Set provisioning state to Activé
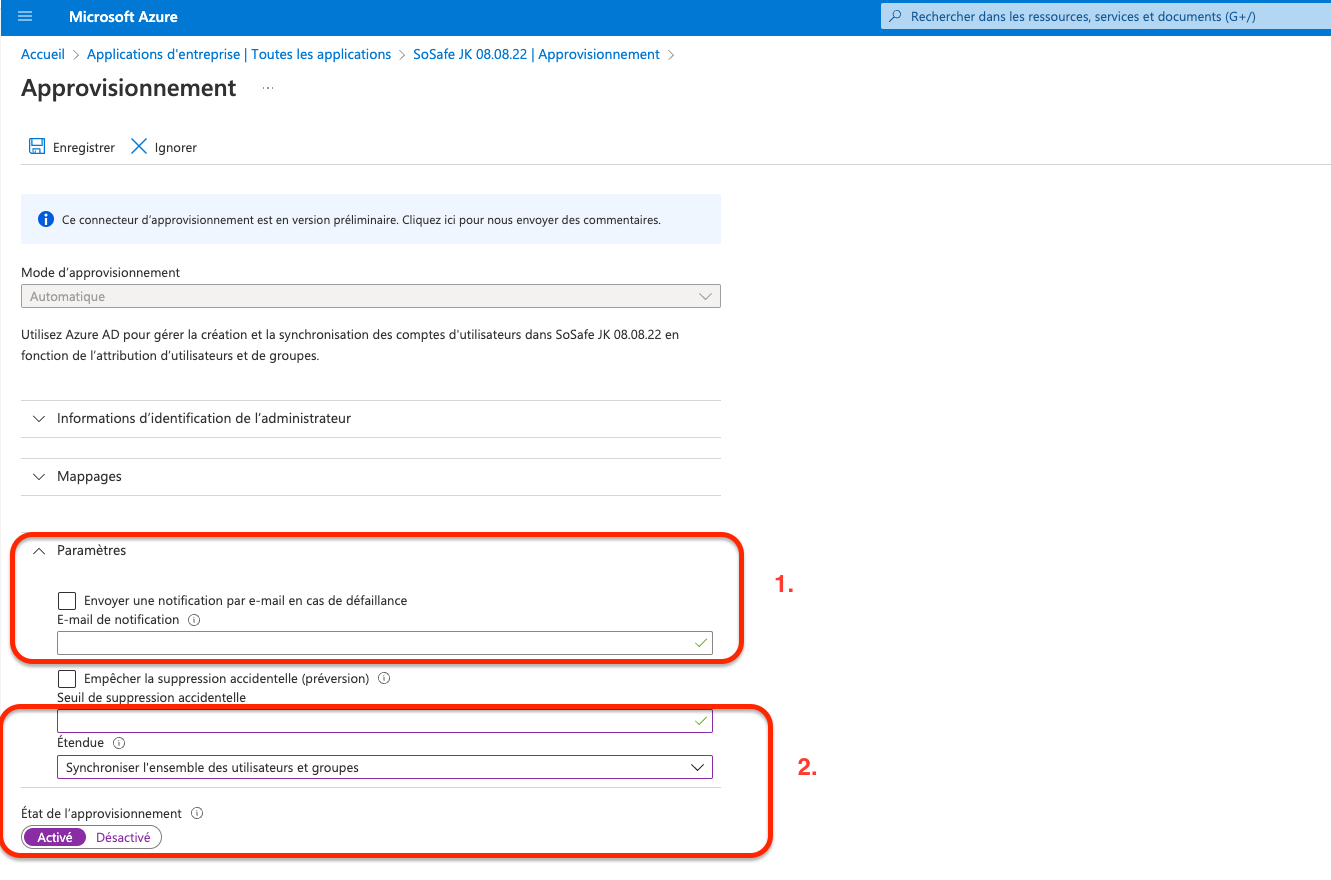1331x880 pixels. coord(55,837)
